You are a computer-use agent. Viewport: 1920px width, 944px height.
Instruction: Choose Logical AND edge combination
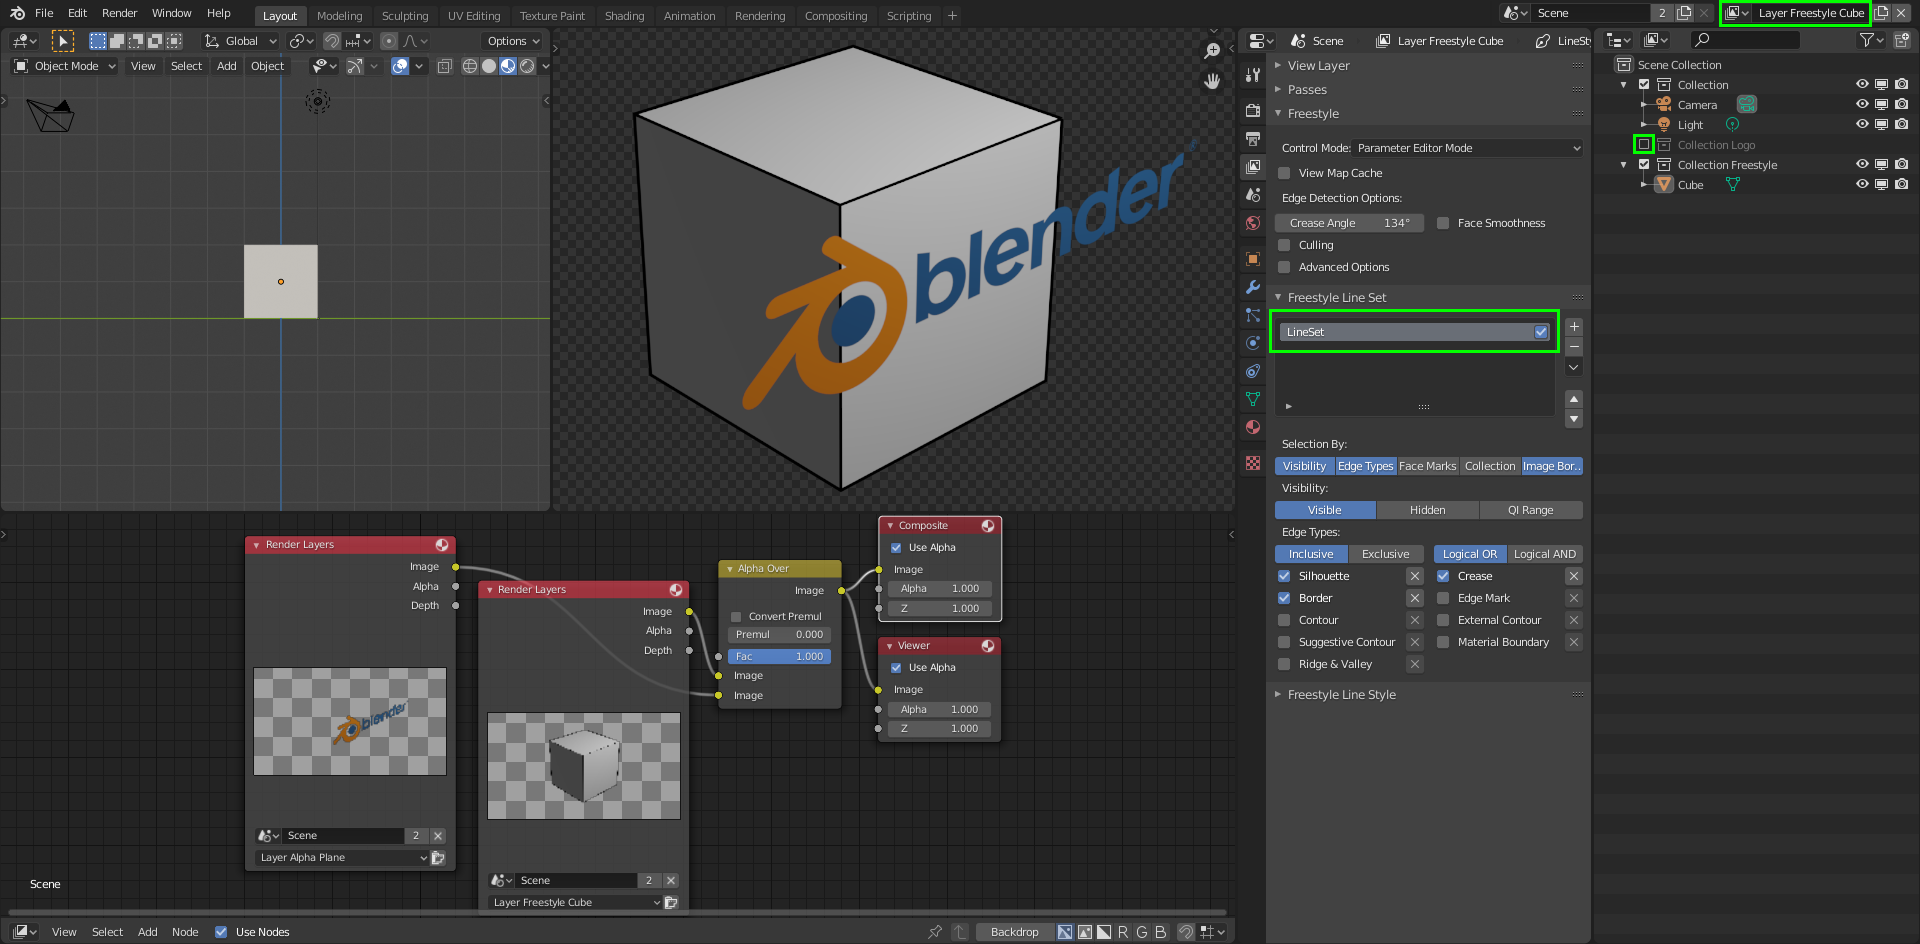(x=1544, y=554)
